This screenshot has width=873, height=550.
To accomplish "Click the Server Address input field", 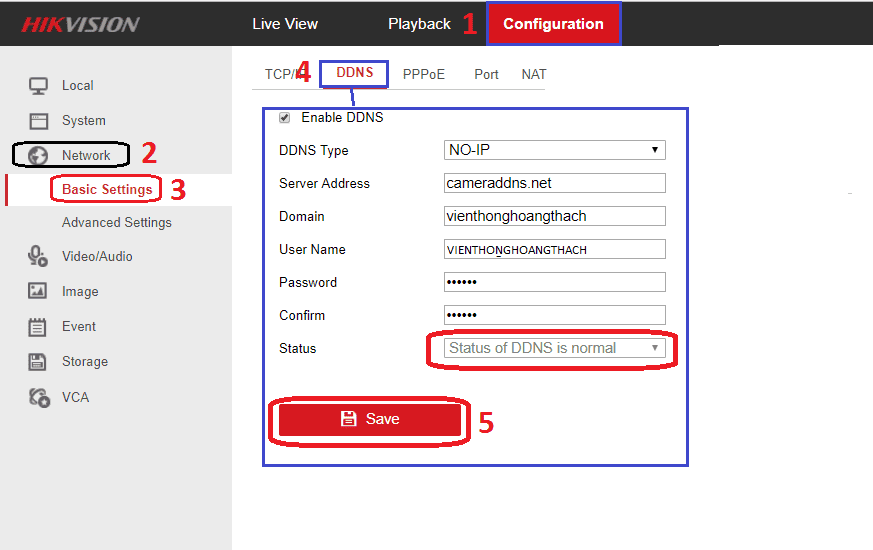I will pos(555,183).
